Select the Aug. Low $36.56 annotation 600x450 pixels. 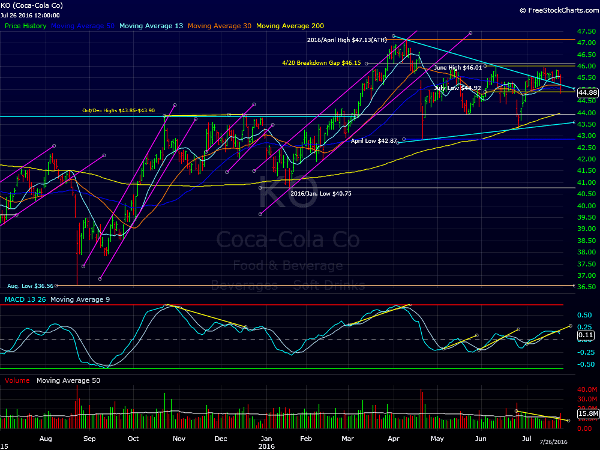(x=30, y=286)
